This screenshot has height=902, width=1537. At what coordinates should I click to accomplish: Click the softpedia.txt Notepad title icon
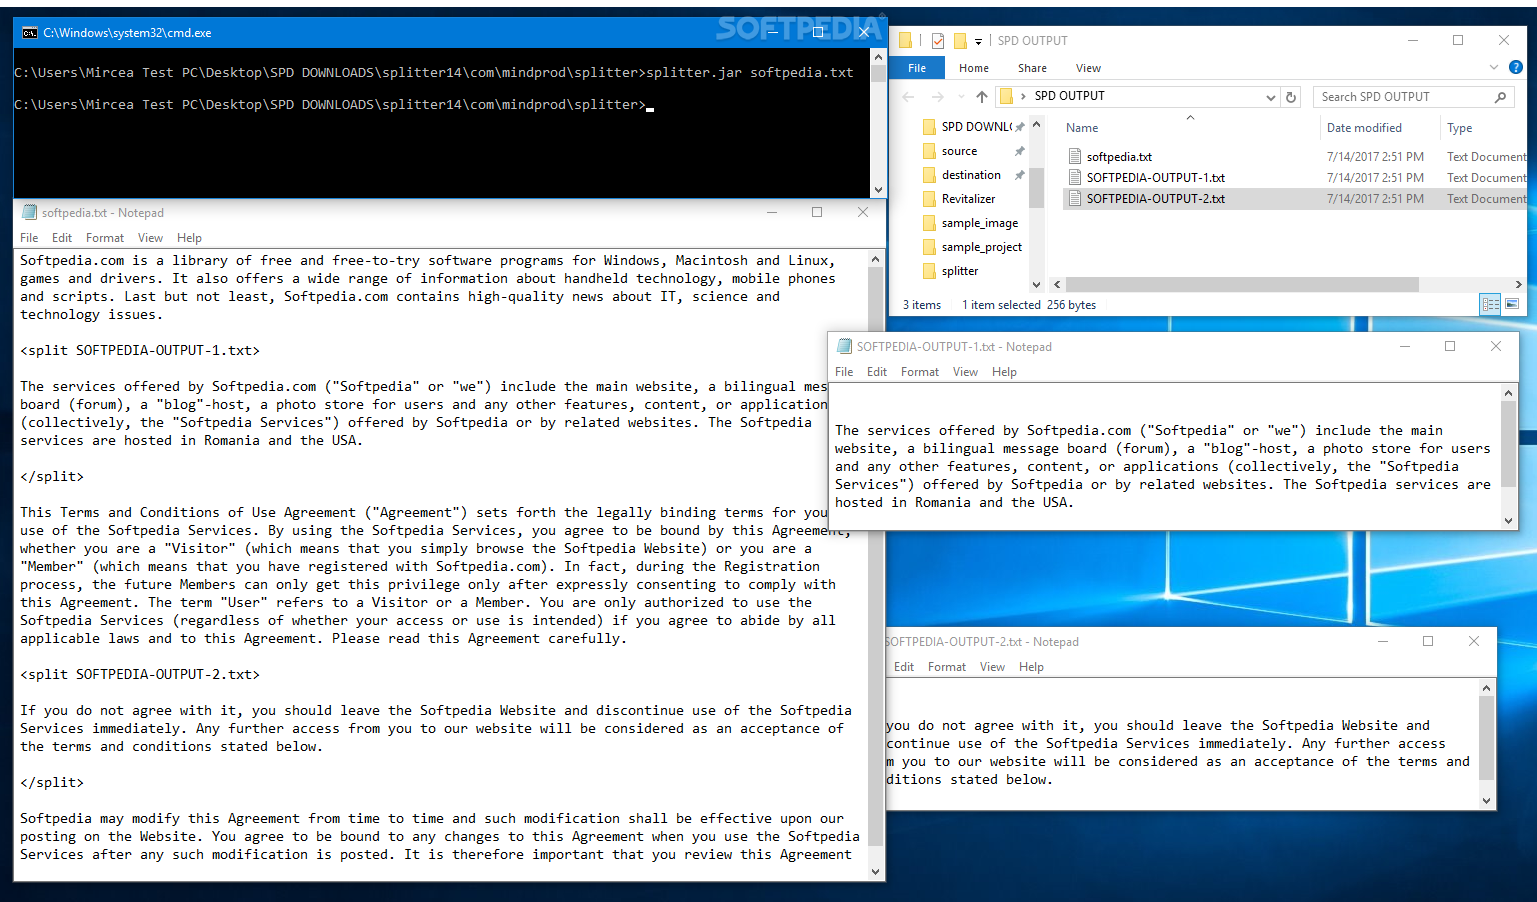29,213
